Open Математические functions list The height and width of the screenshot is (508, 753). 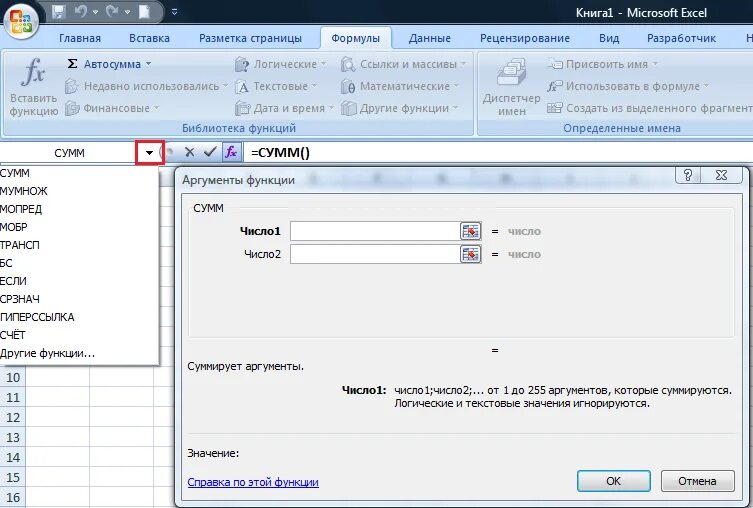[400, 86]
